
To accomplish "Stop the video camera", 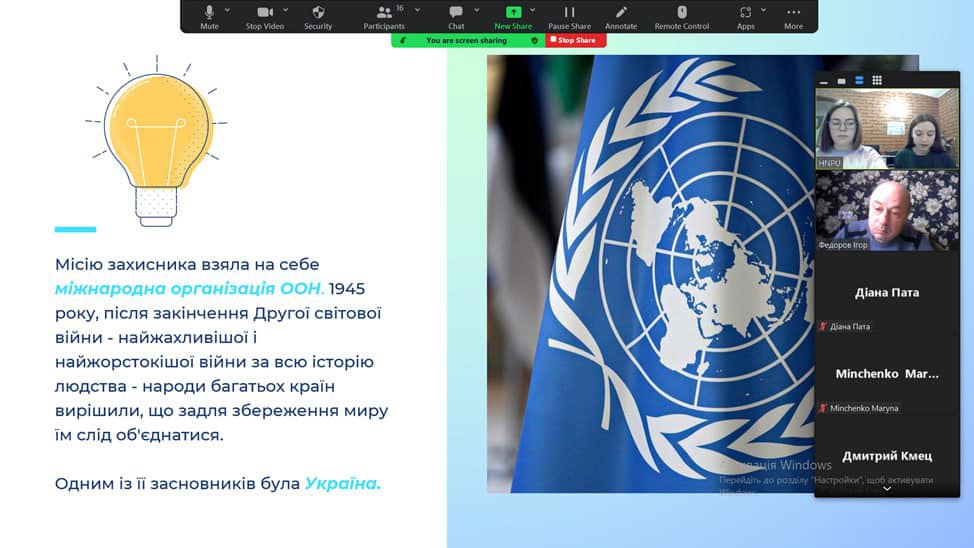I will (265, 17).
